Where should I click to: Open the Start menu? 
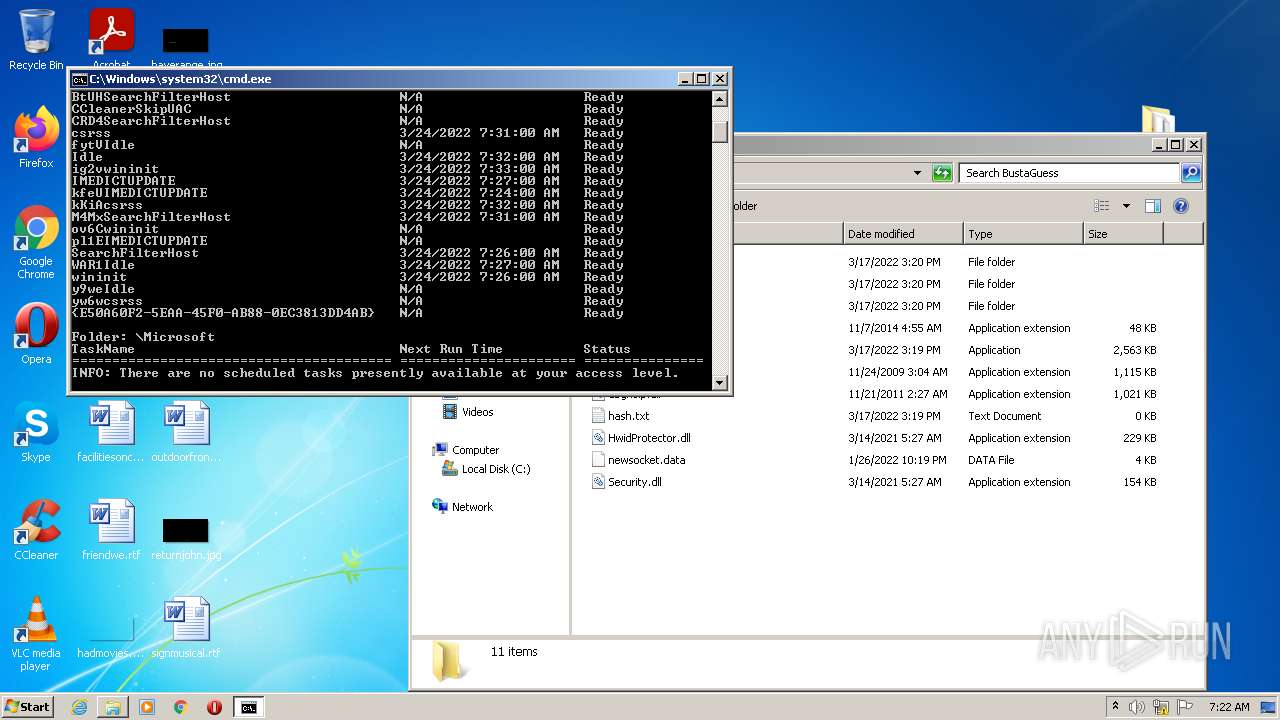pyautogui.click(x=28, y=707)
